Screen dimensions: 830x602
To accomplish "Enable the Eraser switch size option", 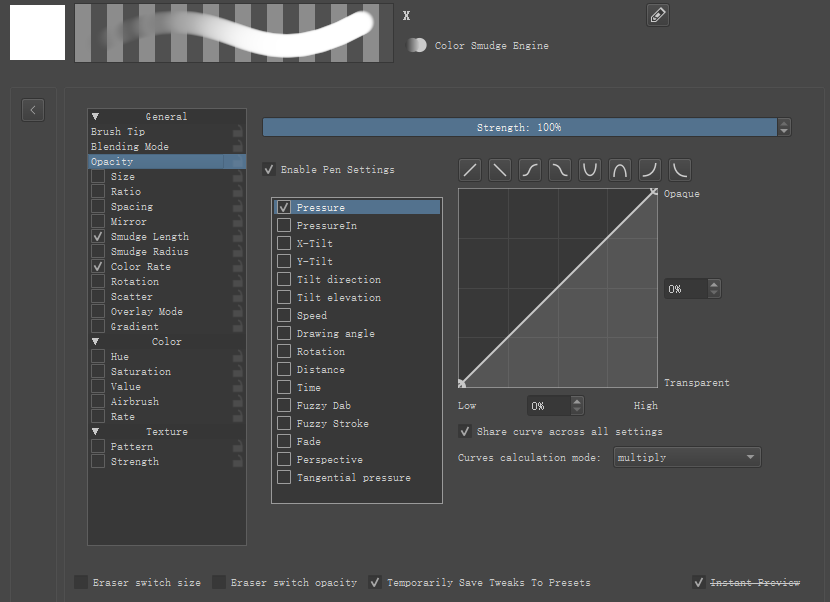I will pos(80,582).
